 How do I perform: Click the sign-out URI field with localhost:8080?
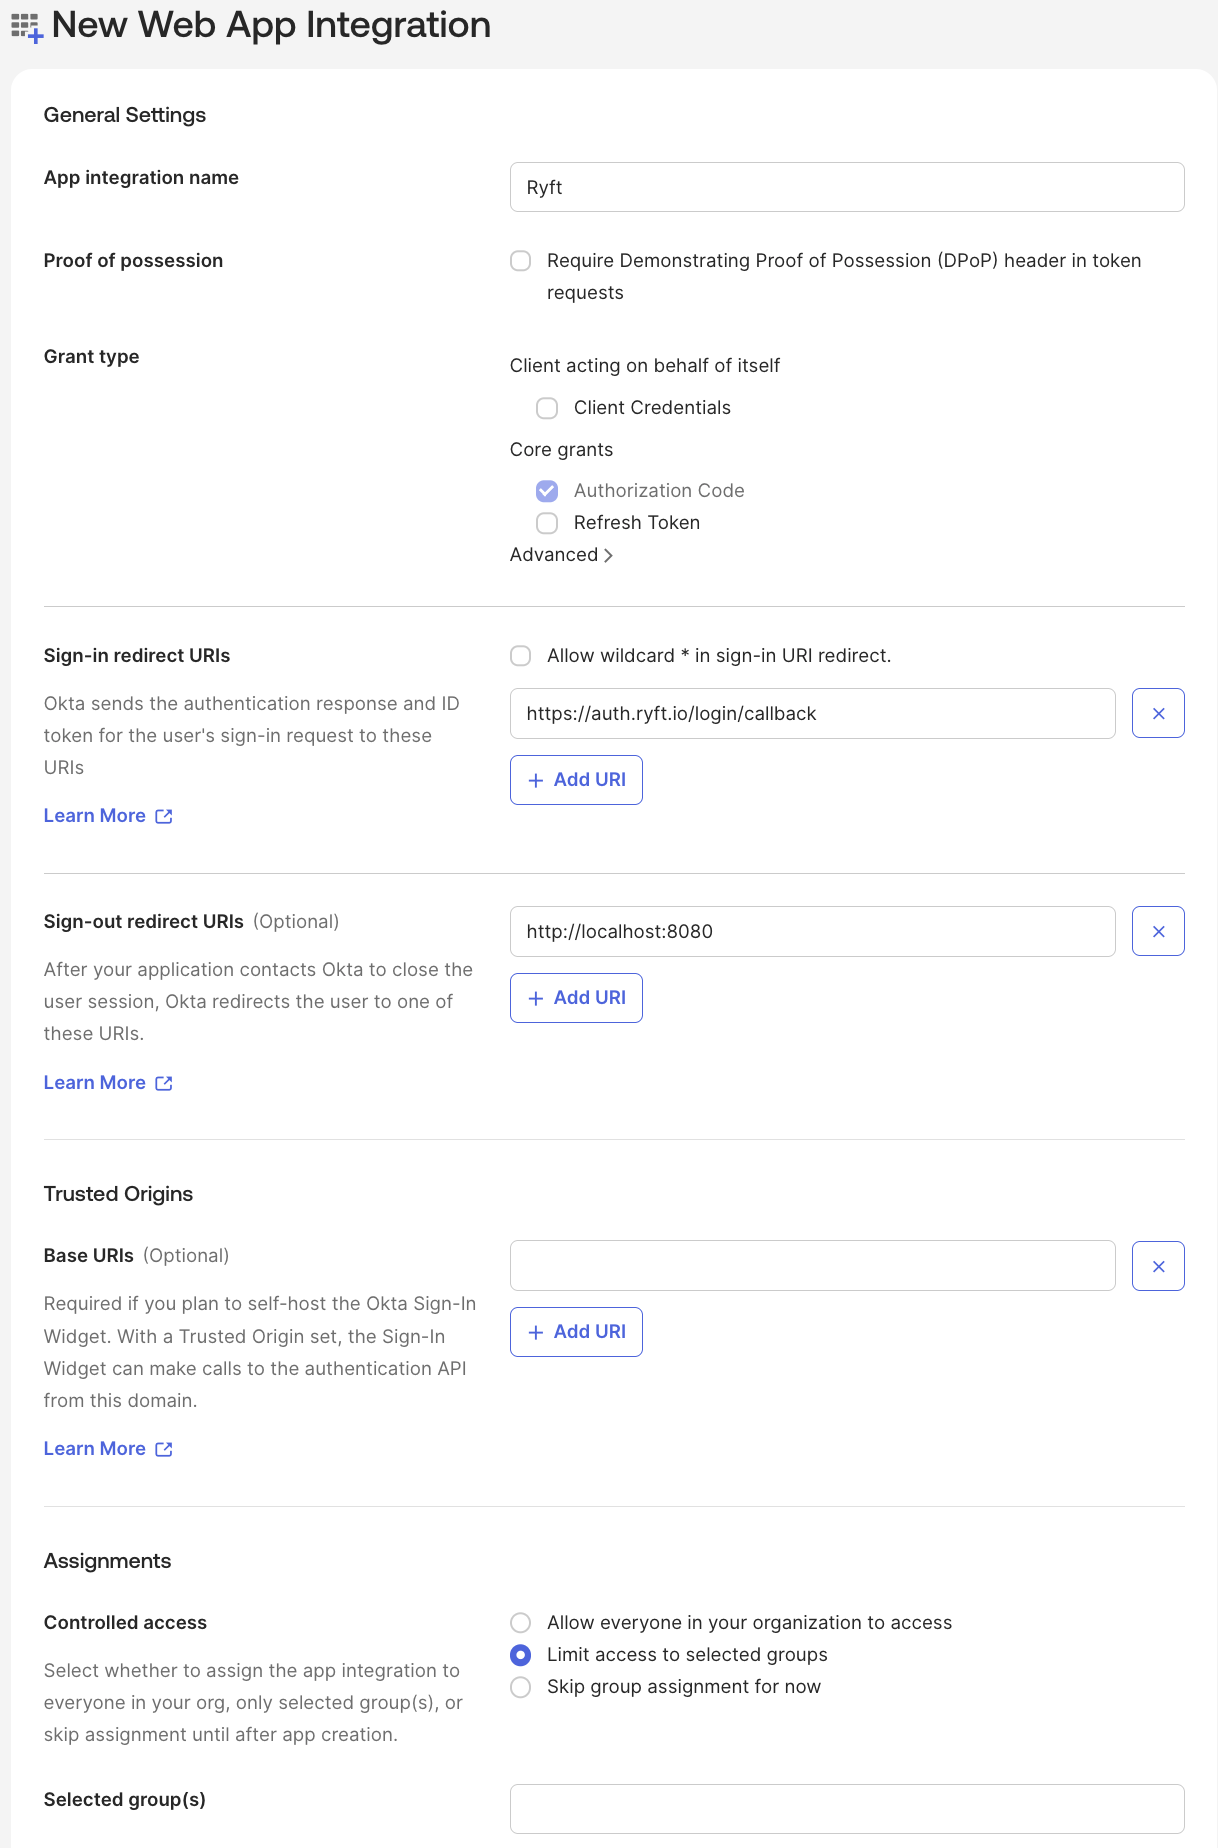click(813, 931)
